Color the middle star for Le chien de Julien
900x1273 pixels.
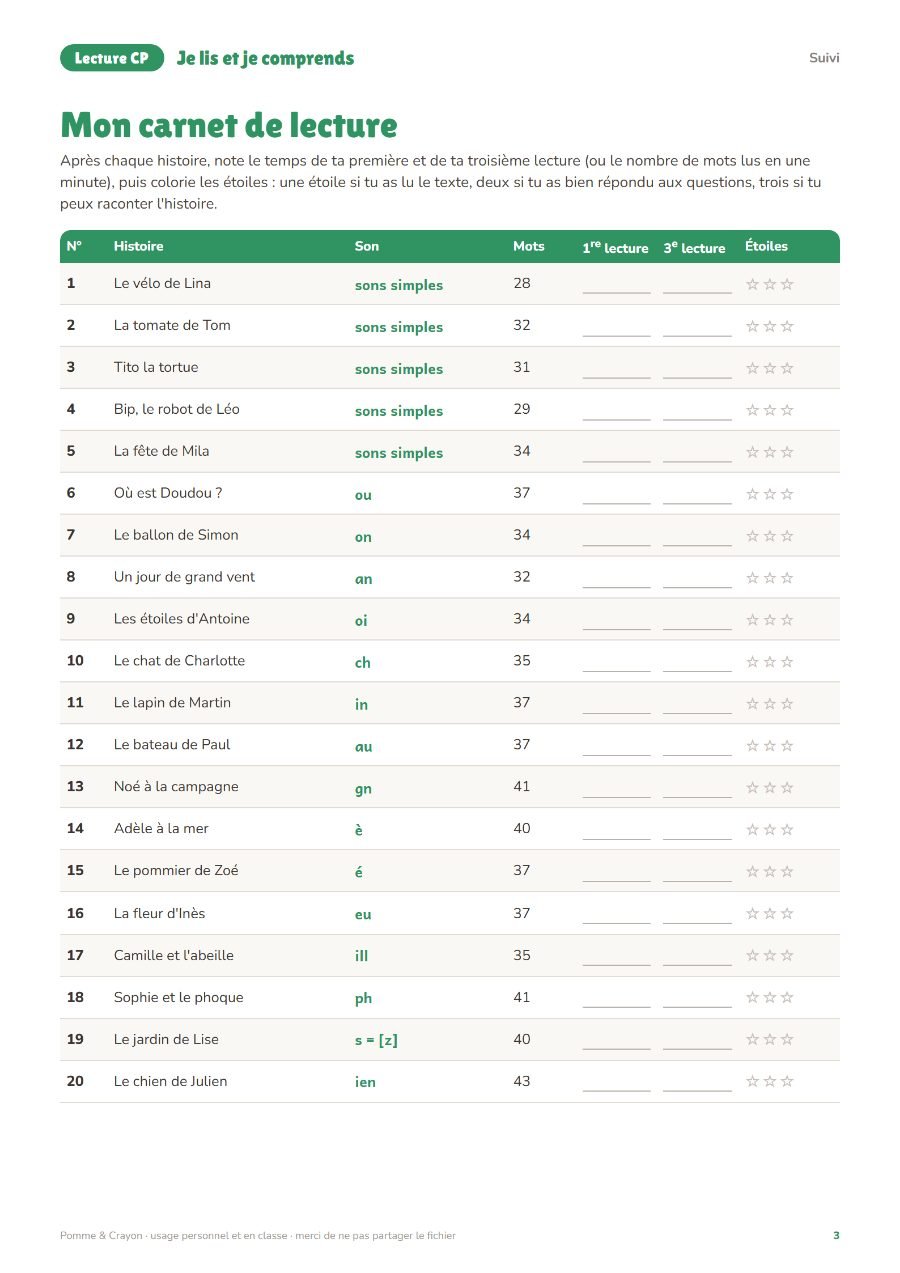(x=770, y=1082)
